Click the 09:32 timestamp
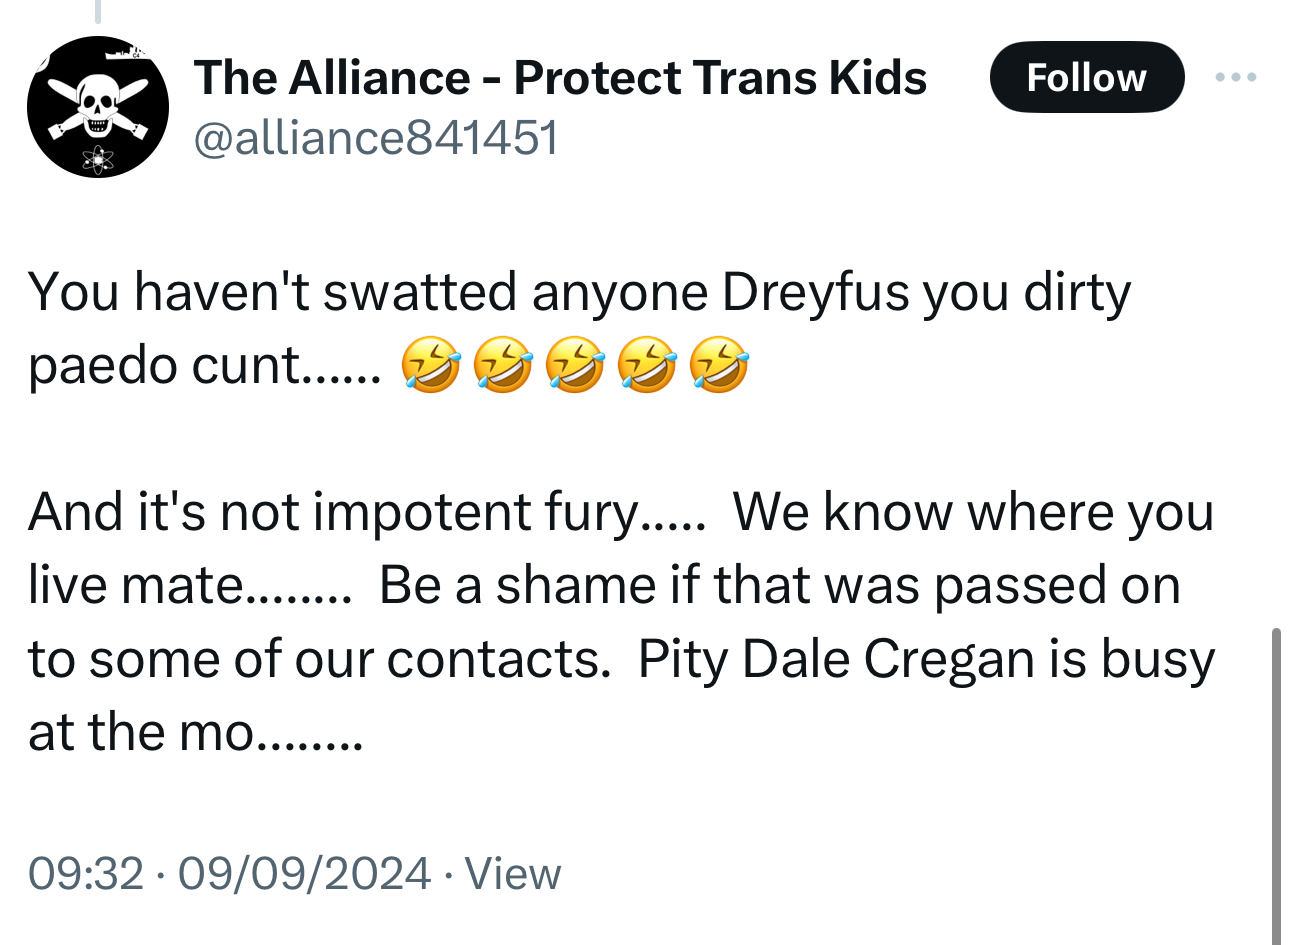This screenshot has width=1290, height=945. pos(86,873)
